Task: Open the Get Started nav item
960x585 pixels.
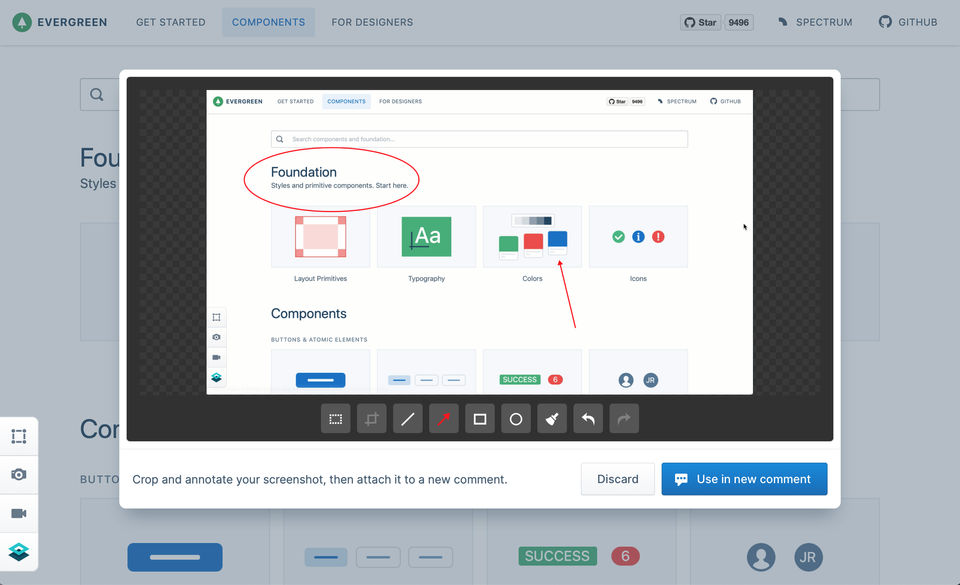Action: coord(171,22)
